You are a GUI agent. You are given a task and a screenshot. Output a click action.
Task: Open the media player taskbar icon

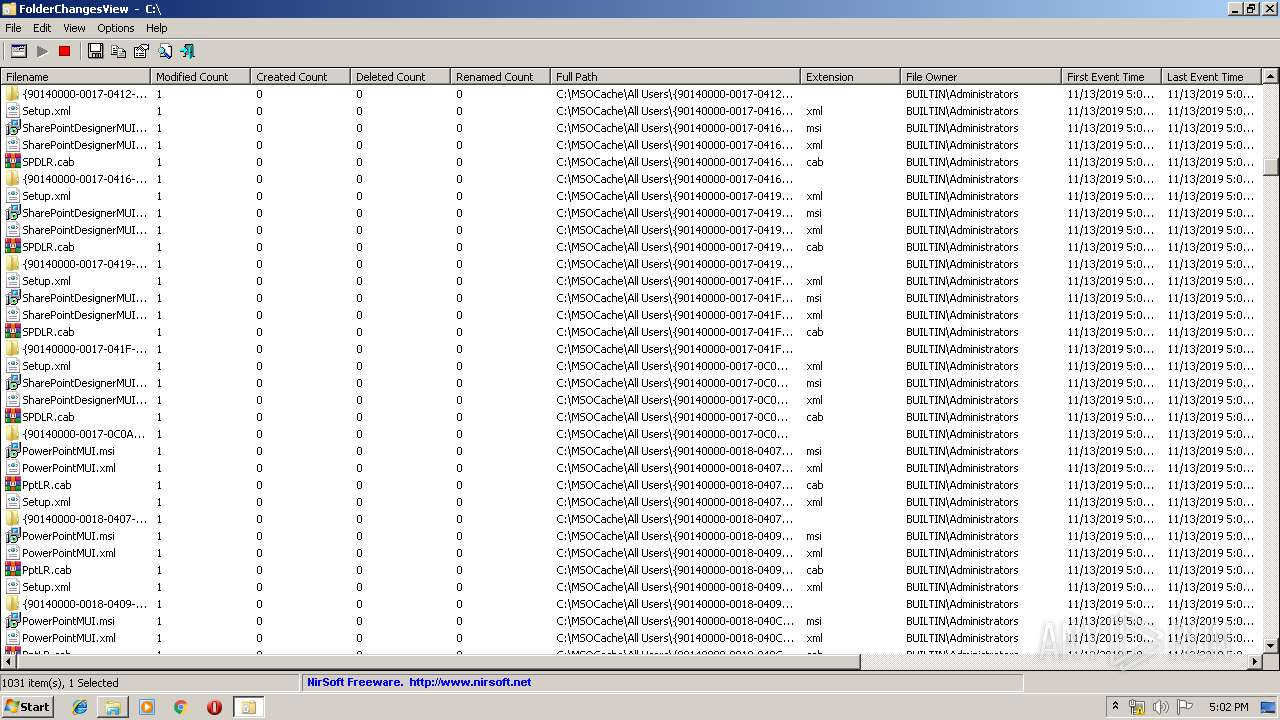pos(147,707)
